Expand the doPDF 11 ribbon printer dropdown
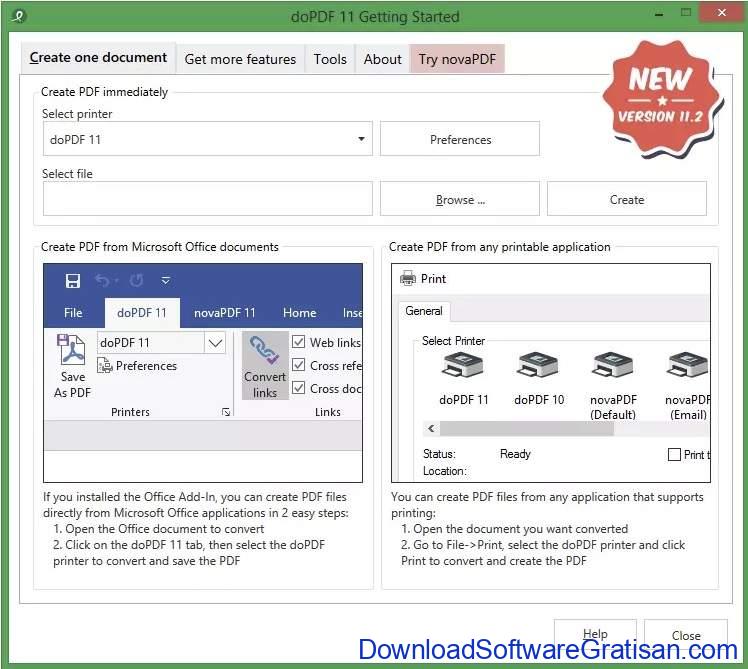The width and height of the screenshot is (748, 669). tap(215, 343)
